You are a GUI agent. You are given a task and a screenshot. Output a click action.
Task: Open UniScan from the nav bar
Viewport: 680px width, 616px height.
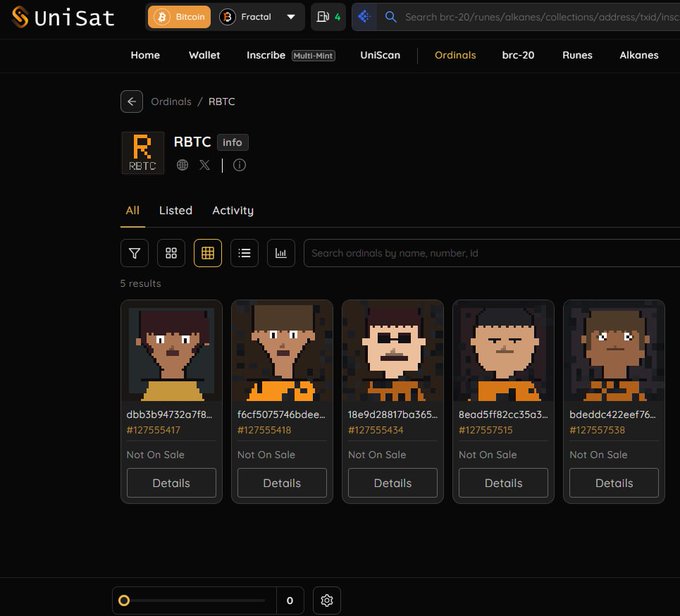pos(380,55)
